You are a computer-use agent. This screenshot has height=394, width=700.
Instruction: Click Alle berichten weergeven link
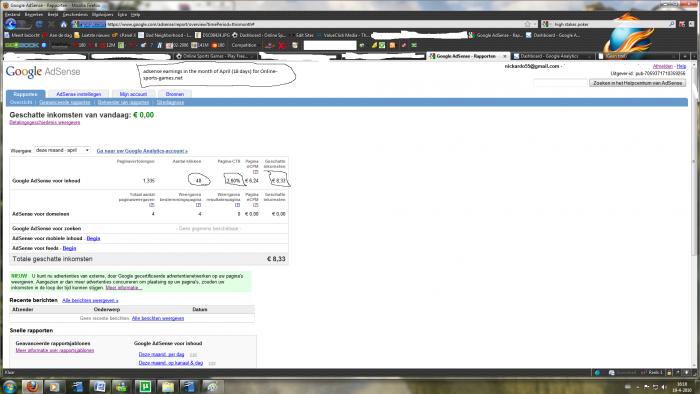(x=90, y=300)
